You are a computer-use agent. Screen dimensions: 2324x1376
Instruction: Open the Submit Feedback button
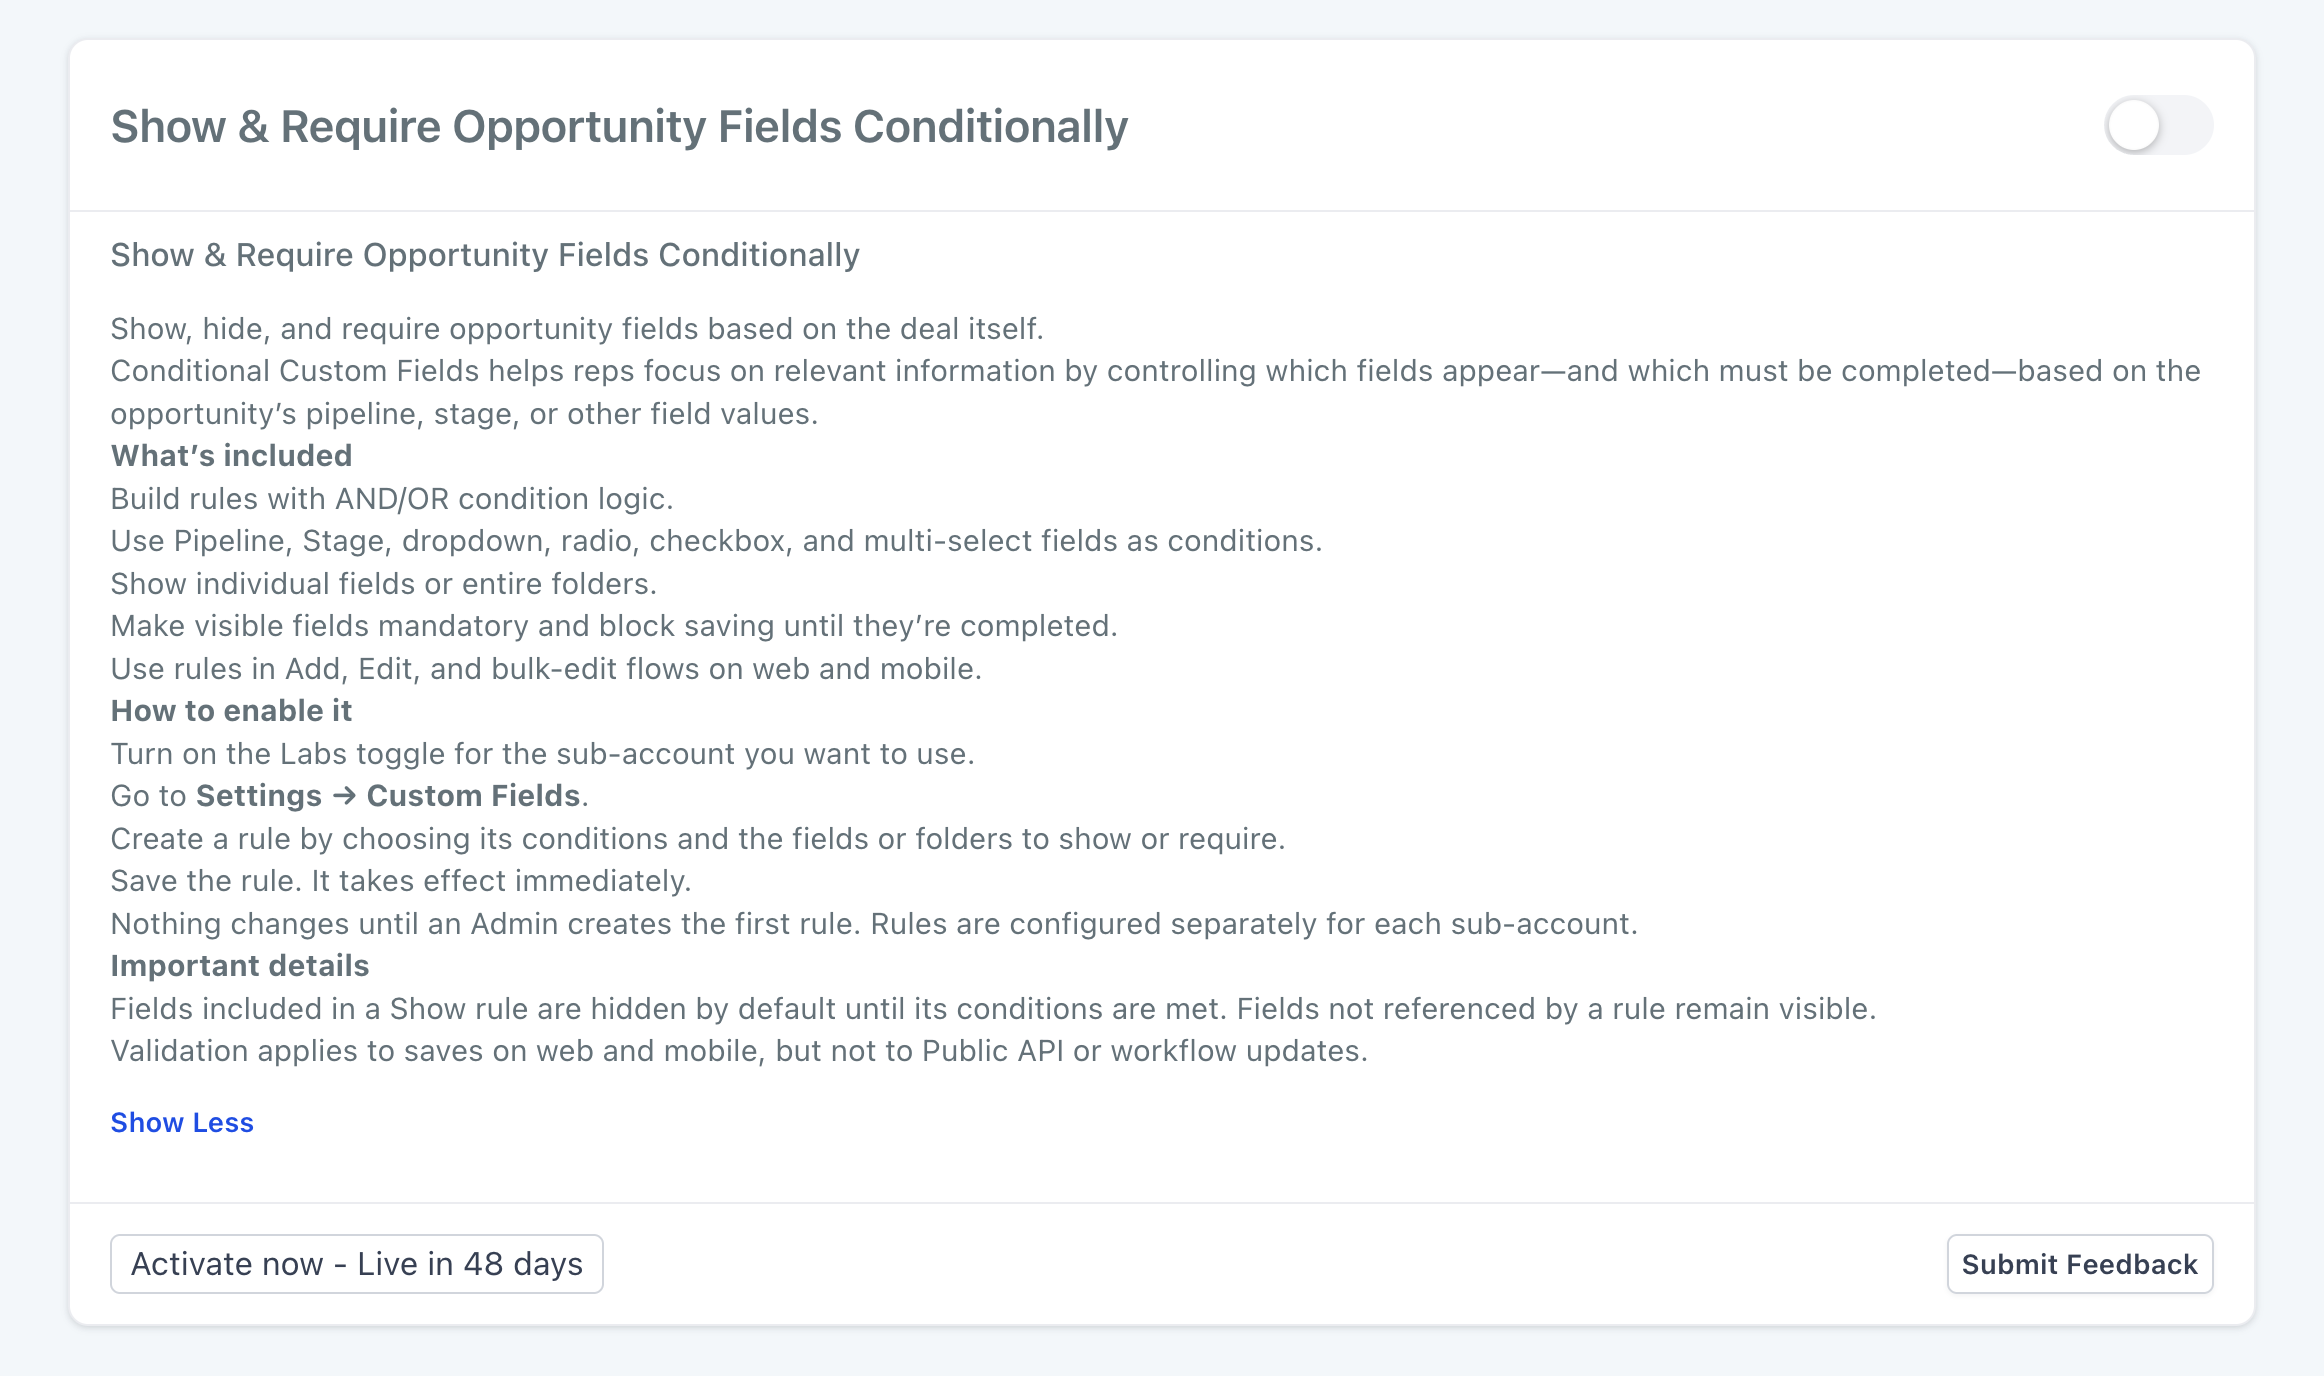tap(2080, 1264)
